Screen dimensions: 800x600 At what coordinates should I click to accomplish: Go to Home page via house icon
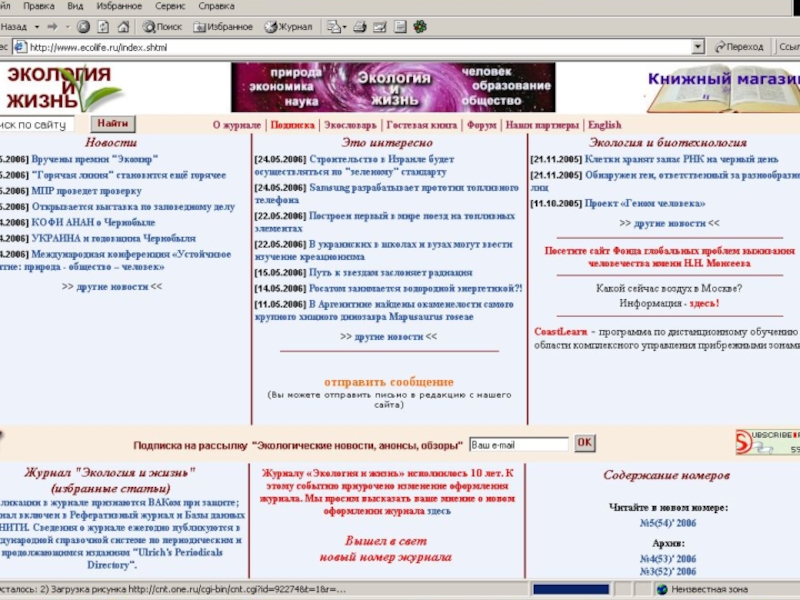pos(123,27)
